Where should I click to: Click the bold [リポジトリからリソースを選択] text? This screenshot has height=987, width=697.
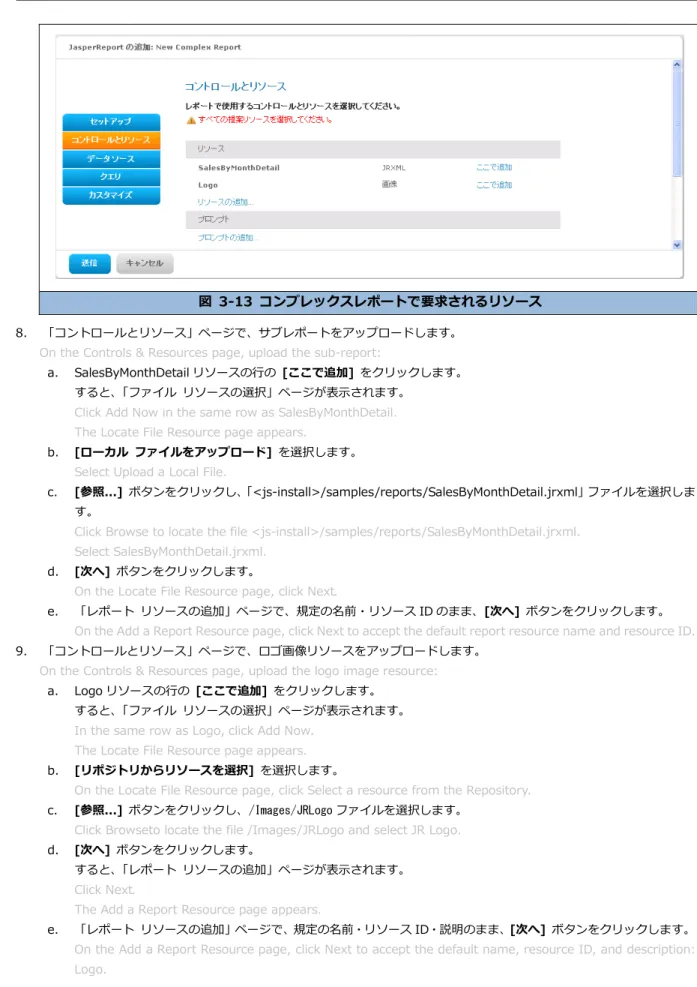point(164,770)
